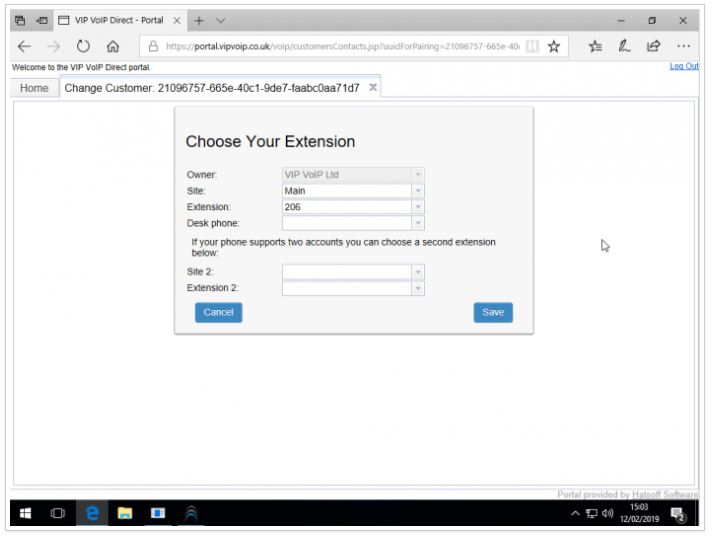Expand the Owner dropdown
This screenshot has height=537, width=712.
coord(418,175)
